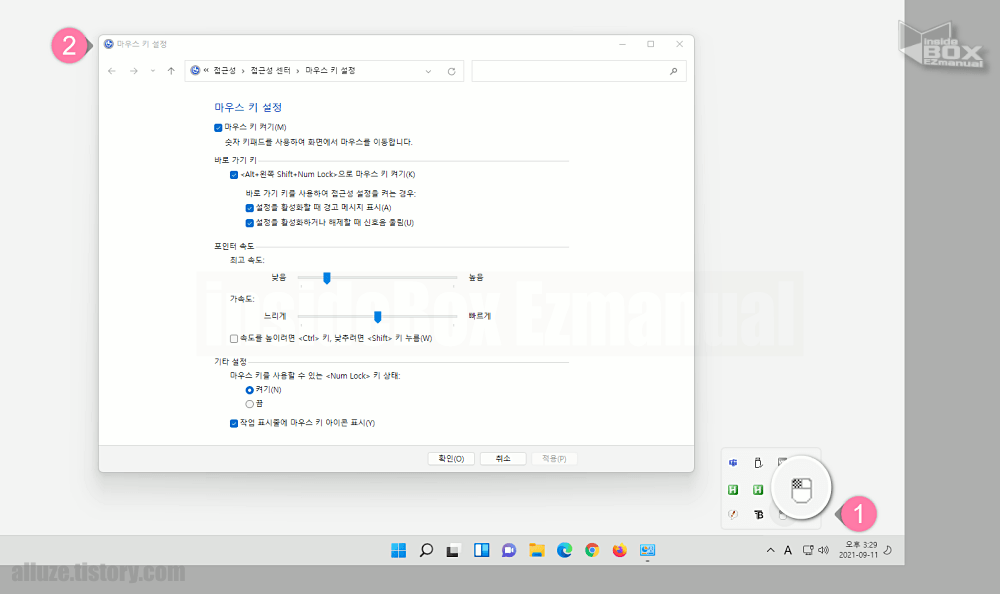
Task: Expand the address bar history dropdown
Action: 428,71
